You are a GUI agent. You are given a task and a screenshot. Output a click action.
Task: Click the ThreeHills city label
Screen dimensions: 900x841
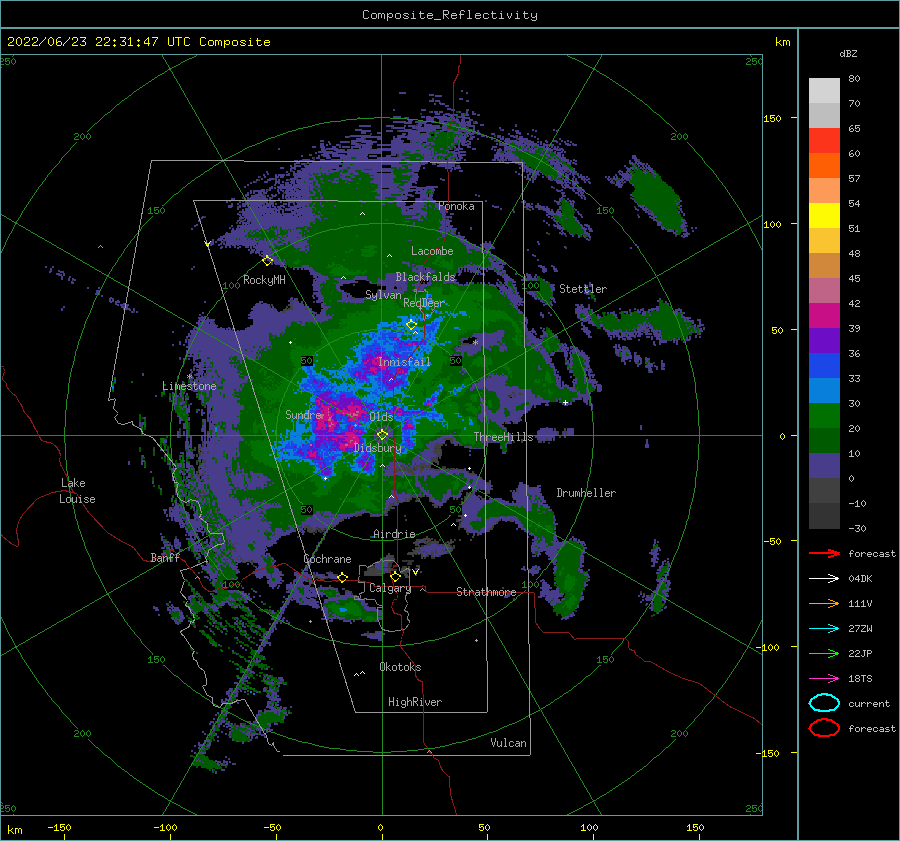pyautogui.click(x=503, y=437)
